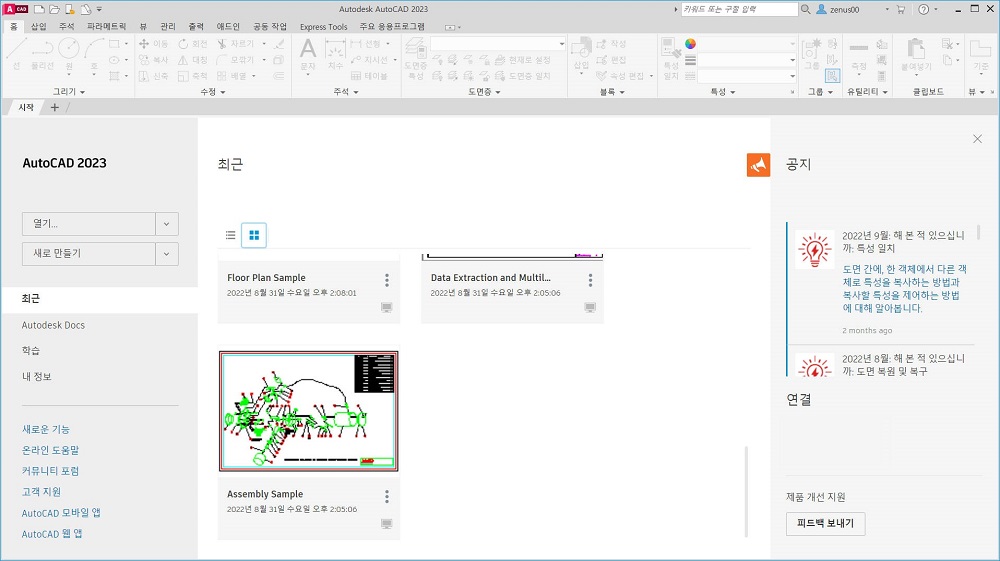This screenshot has width=1000, height=561.
Task: Click the Send Feedback (피드백 보내기) button
Action: [x=825, y=523]
